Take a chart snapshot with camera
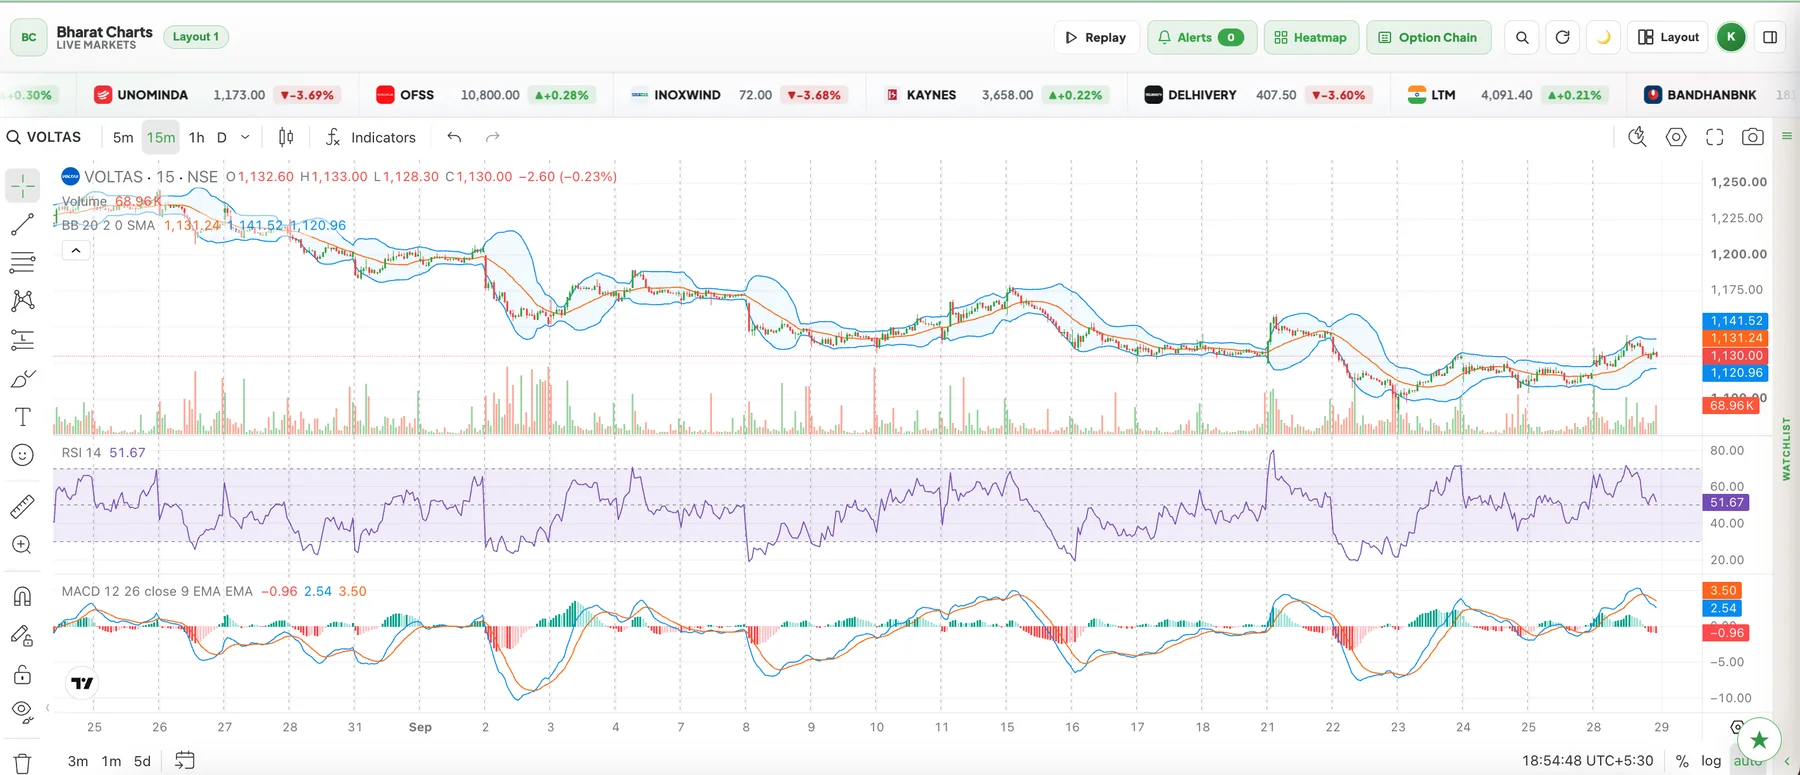The image size is (1800, 775). click(x=1752, y=137)
